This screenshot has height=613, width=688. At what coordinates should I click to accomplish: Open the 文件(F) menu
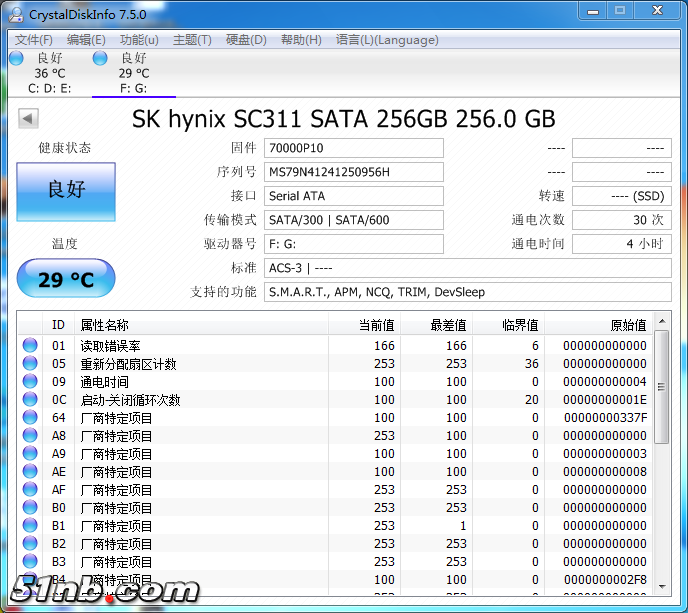point(33,40)
